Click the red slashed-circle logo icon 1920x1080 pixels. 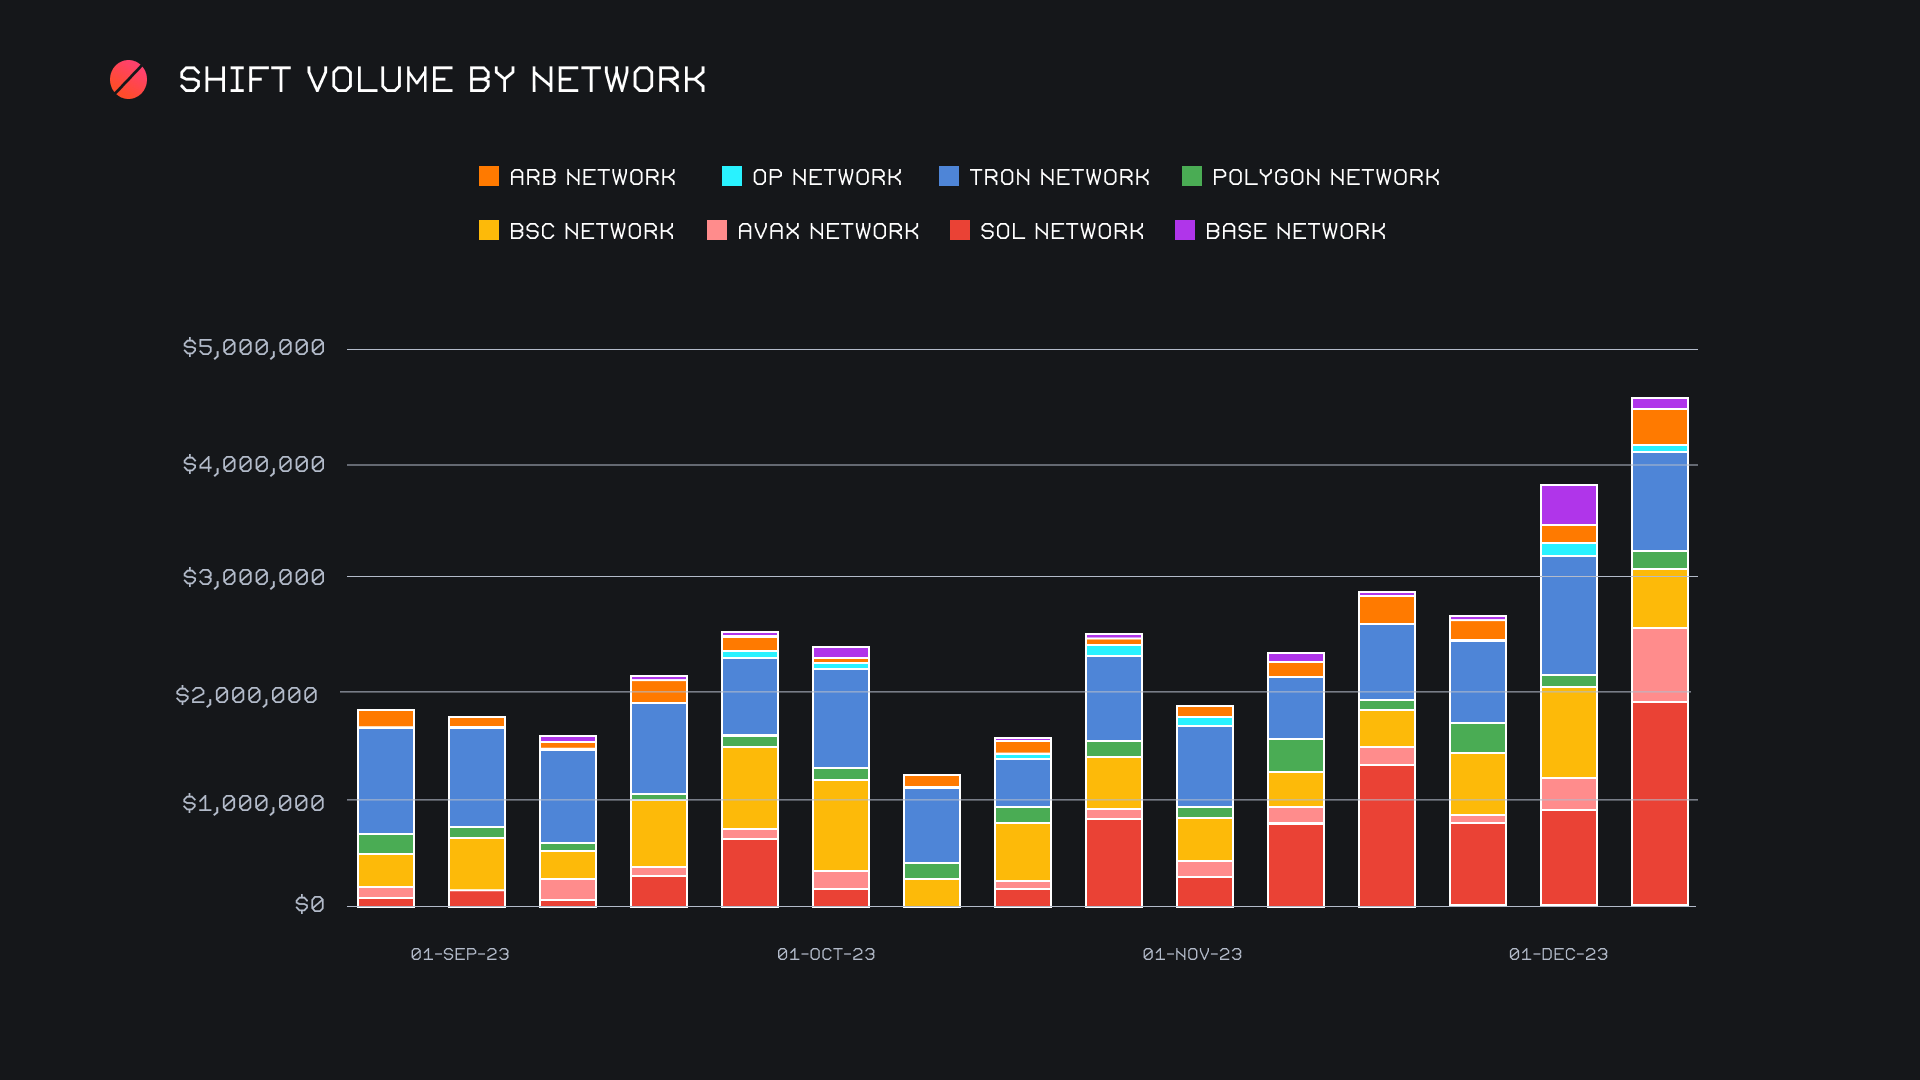pyautogui.click(x=128, y=80)
